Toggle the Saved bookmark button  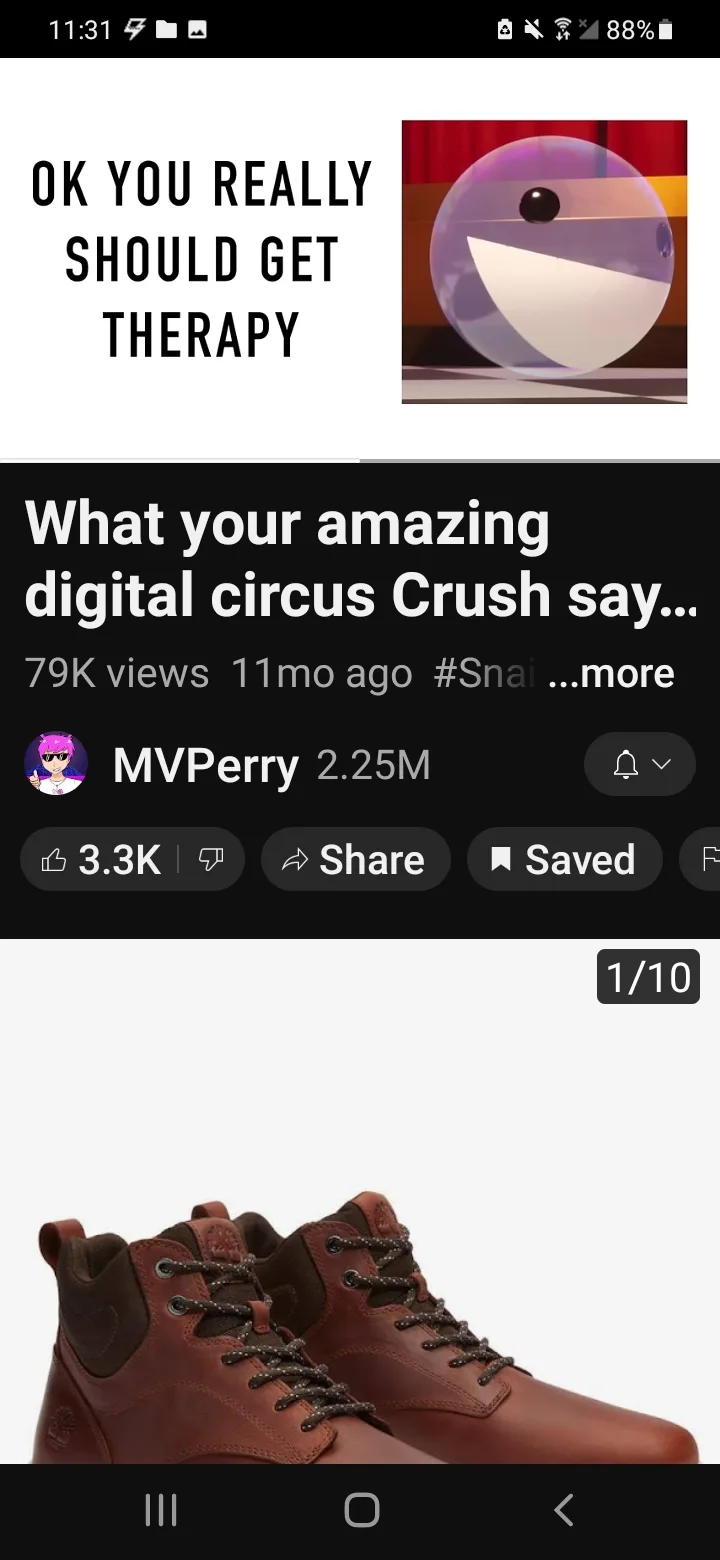565,860
